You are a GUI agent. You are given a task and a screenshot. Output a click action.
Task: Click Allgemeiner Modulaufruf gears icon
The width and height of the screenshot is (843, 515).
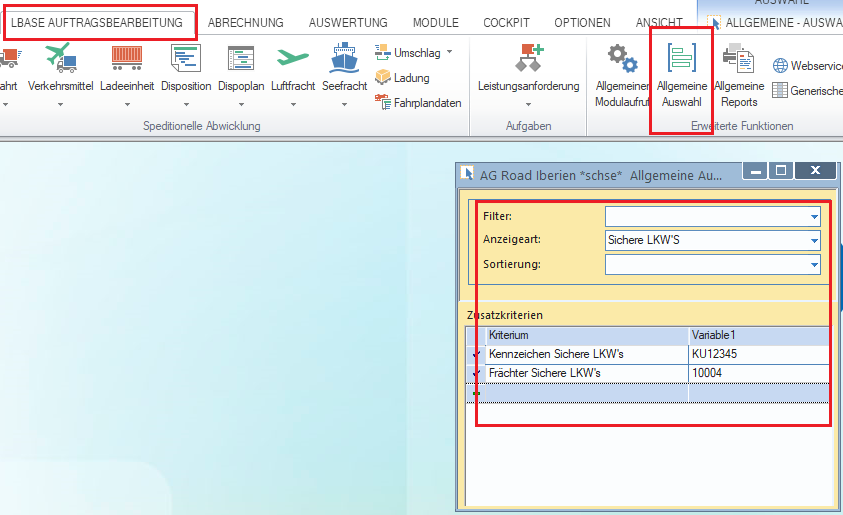[x=623, y=58]
